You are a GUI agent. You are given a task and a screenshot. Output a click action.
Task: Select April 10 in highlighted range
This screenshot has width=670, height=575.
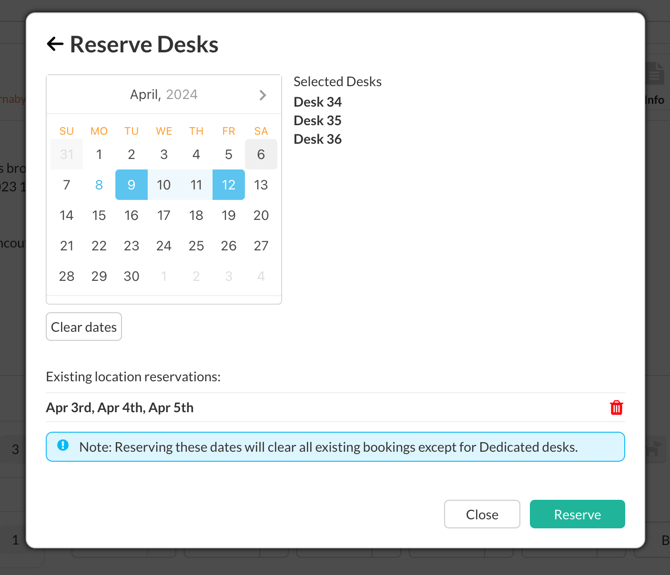point(164,185)
